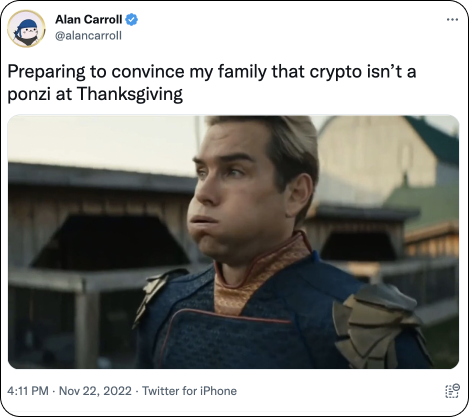Click the blue bandana on the avatar character
Viewport: 469px width, 417px height.
tap(26, 25)
